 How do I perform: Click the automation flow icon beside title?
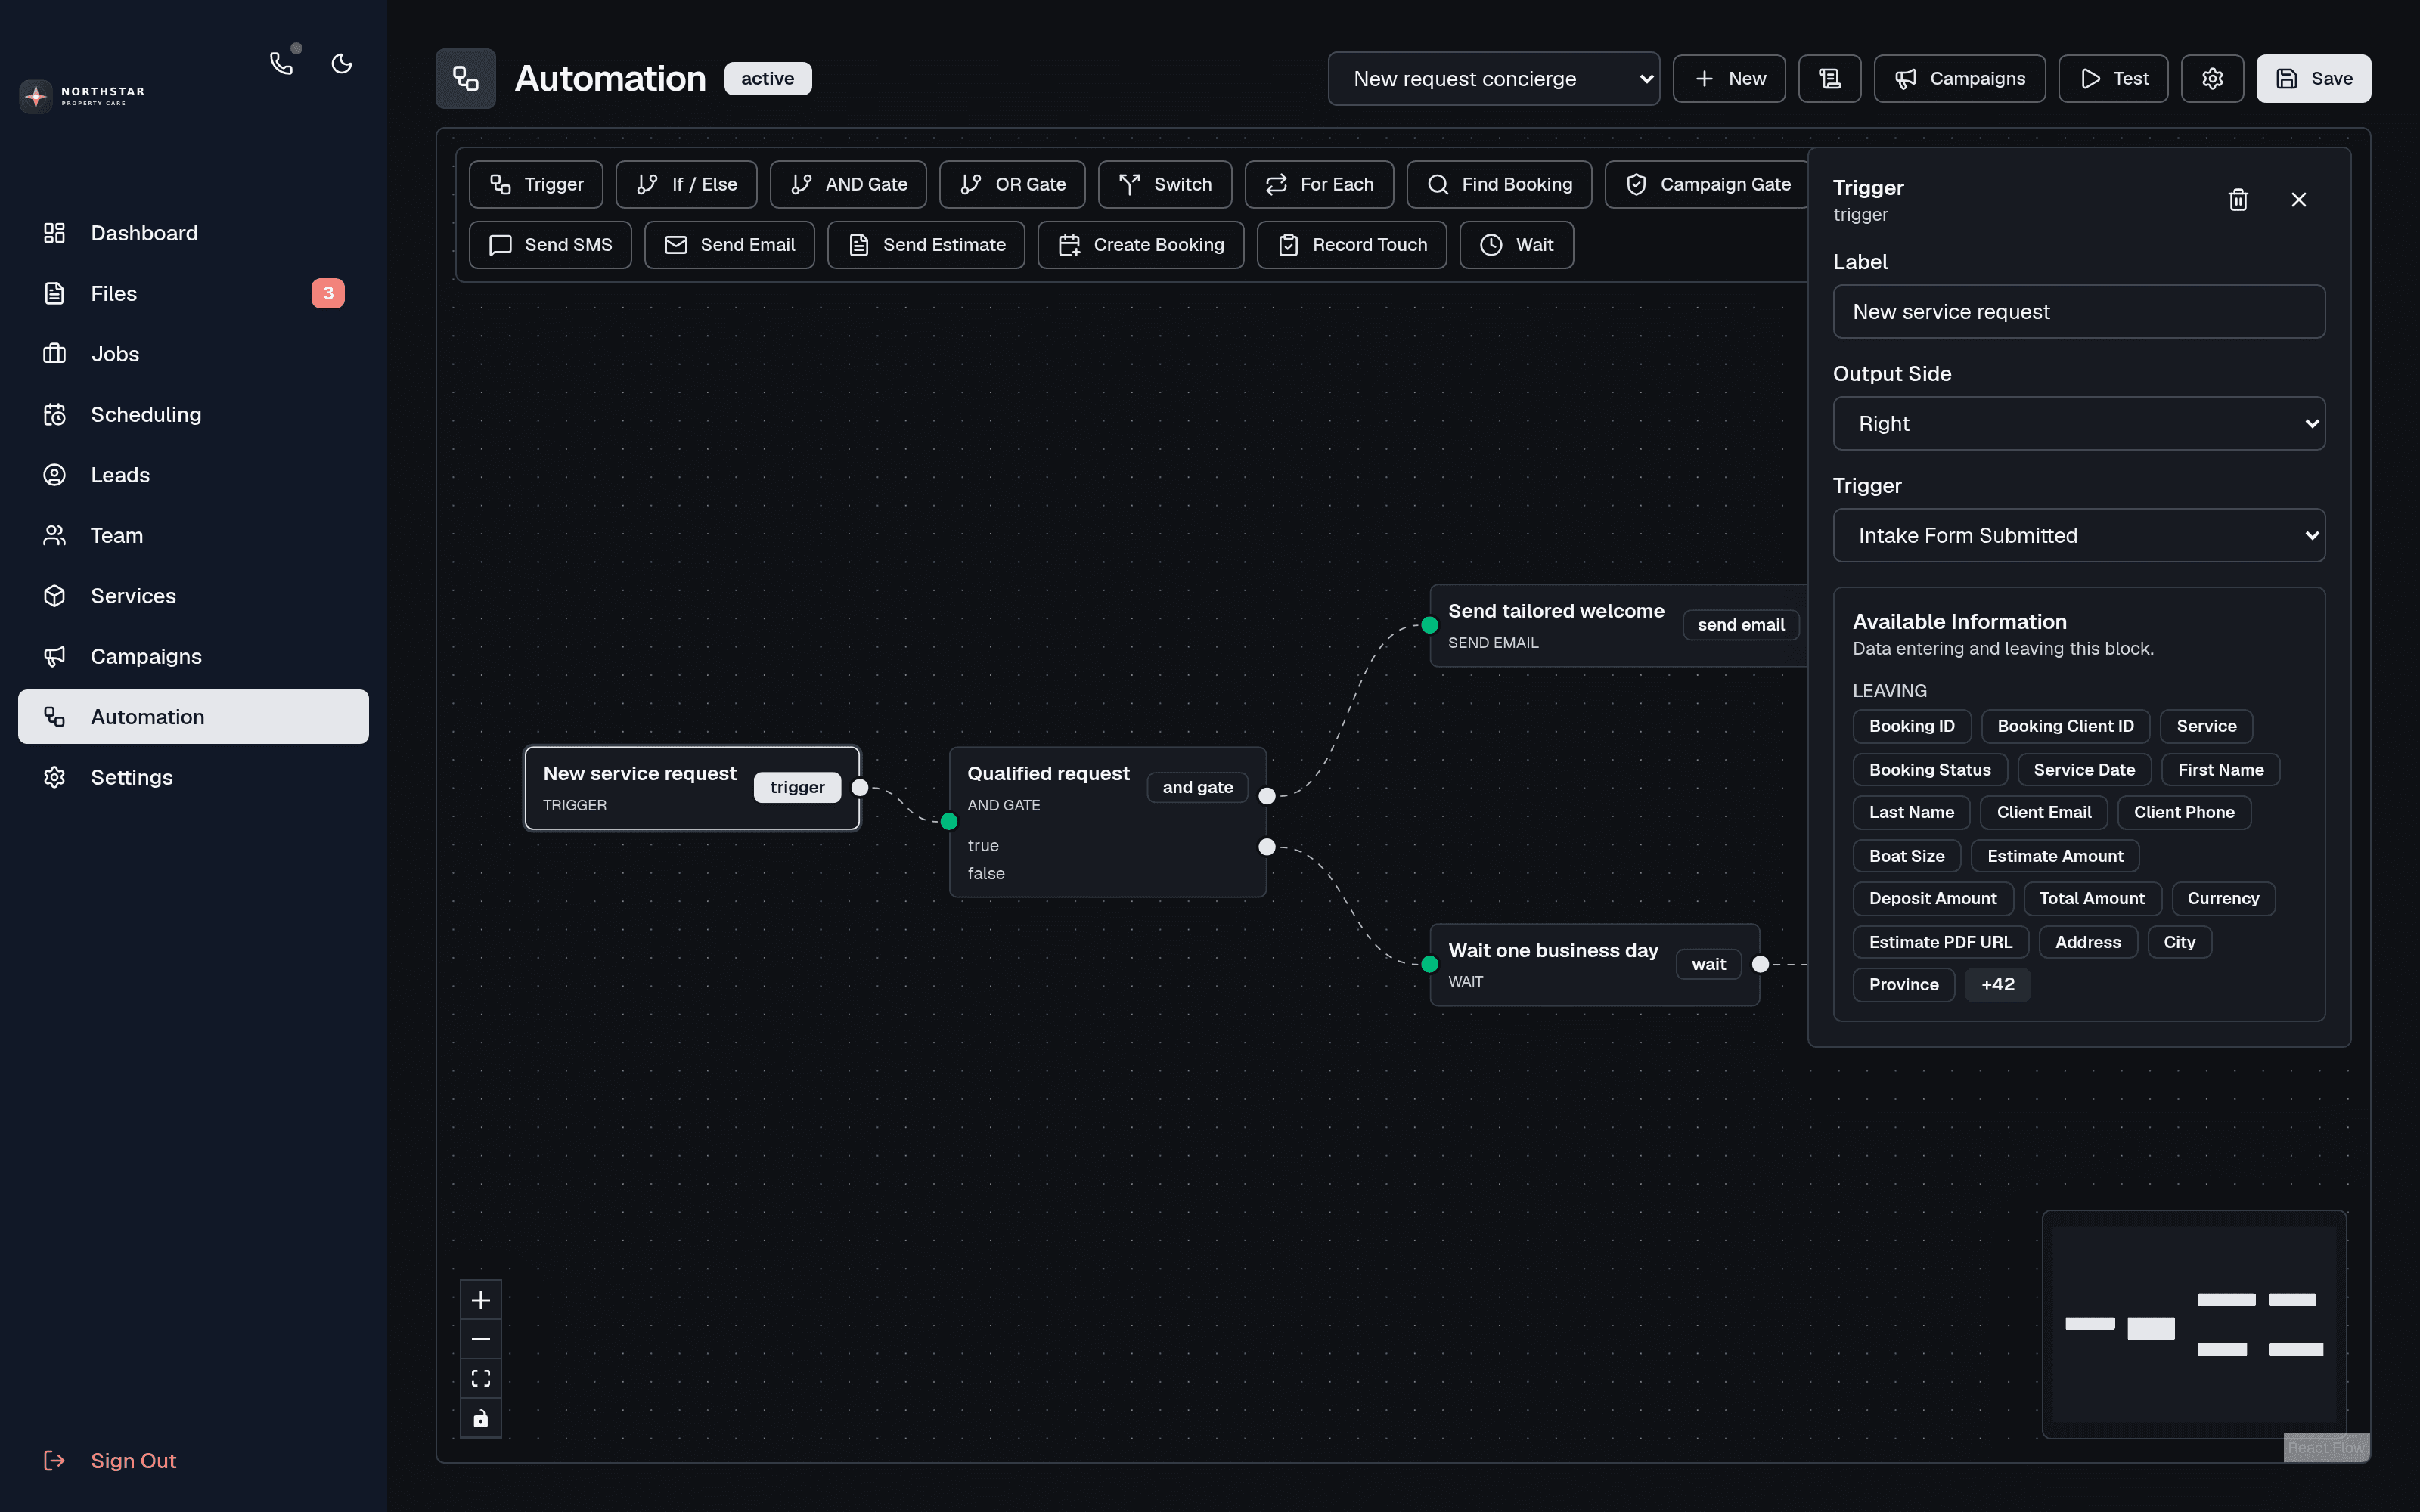click(466, 78)
